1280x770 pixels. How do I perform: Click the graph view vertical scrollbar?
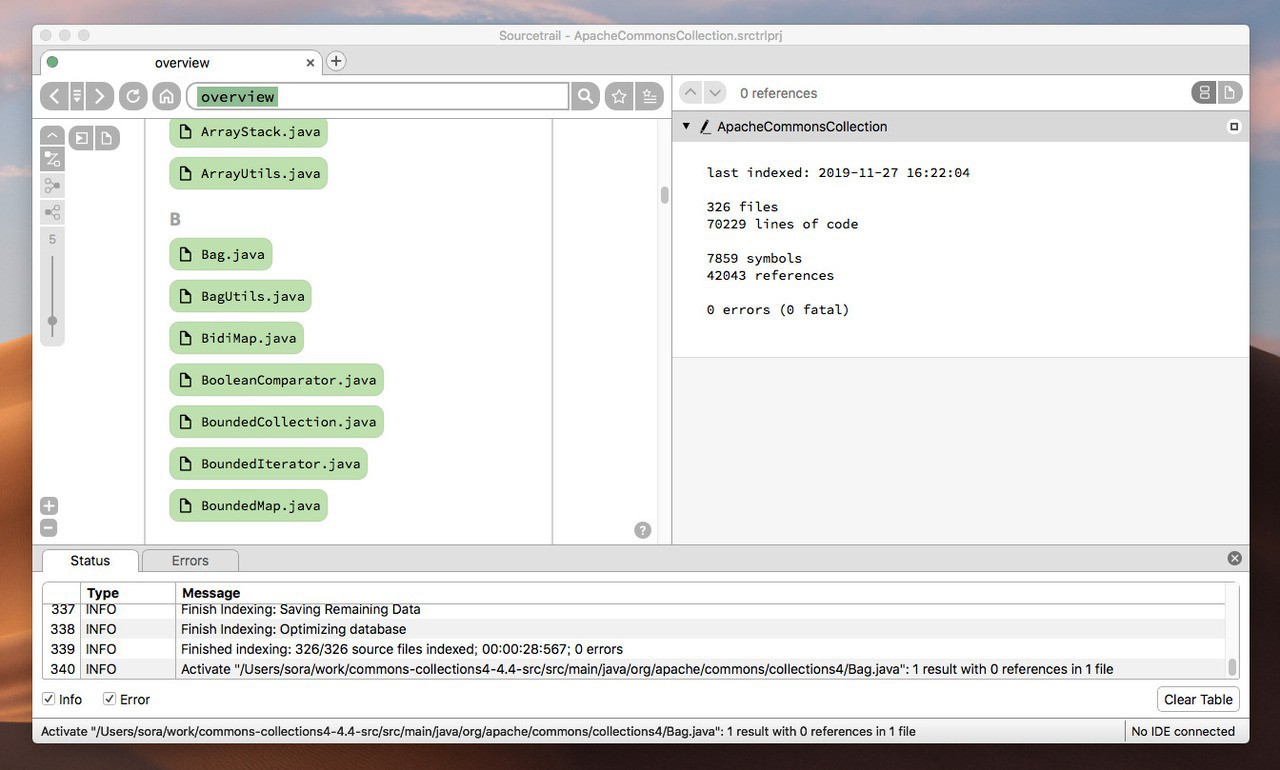pyautogui.click(x=664, y=195)
